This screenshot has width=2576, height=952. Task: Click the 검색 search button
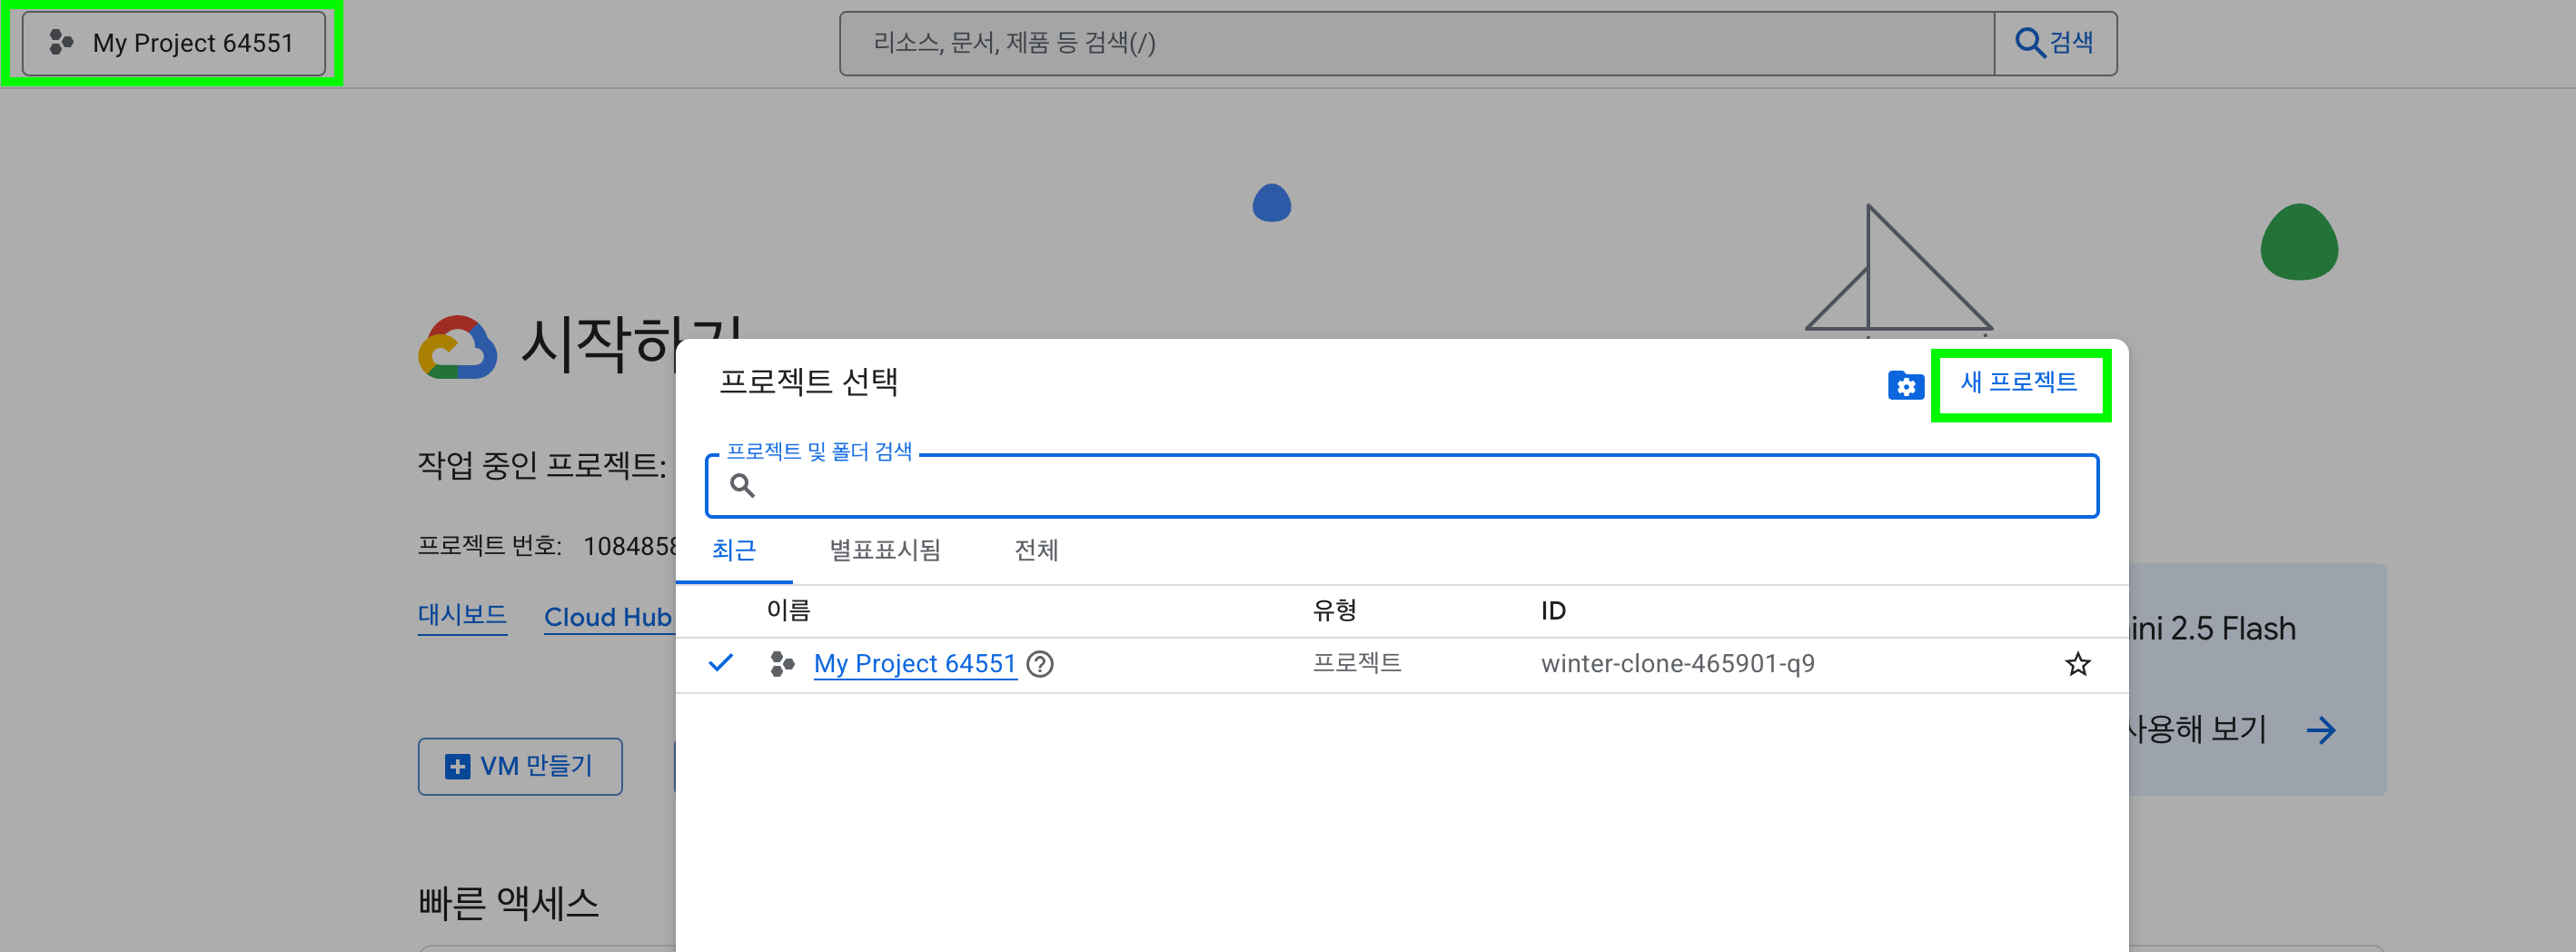pos(2055,43)
